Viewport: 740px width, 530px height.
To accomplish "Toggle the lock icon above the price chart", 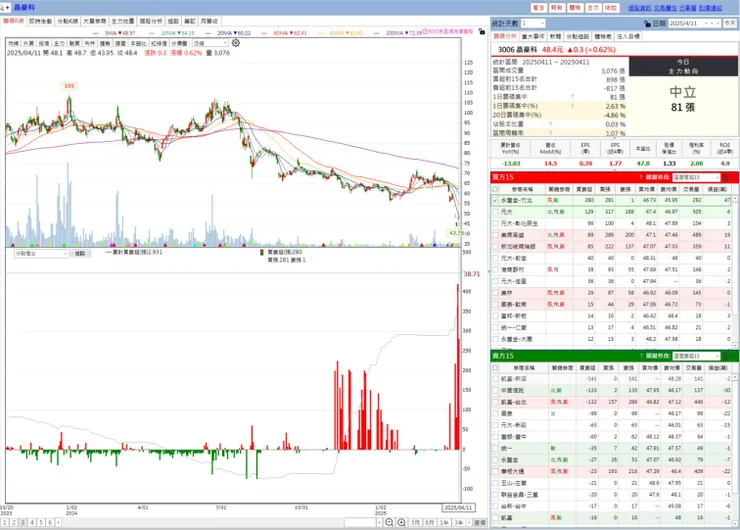I will (x=481, y=32).
